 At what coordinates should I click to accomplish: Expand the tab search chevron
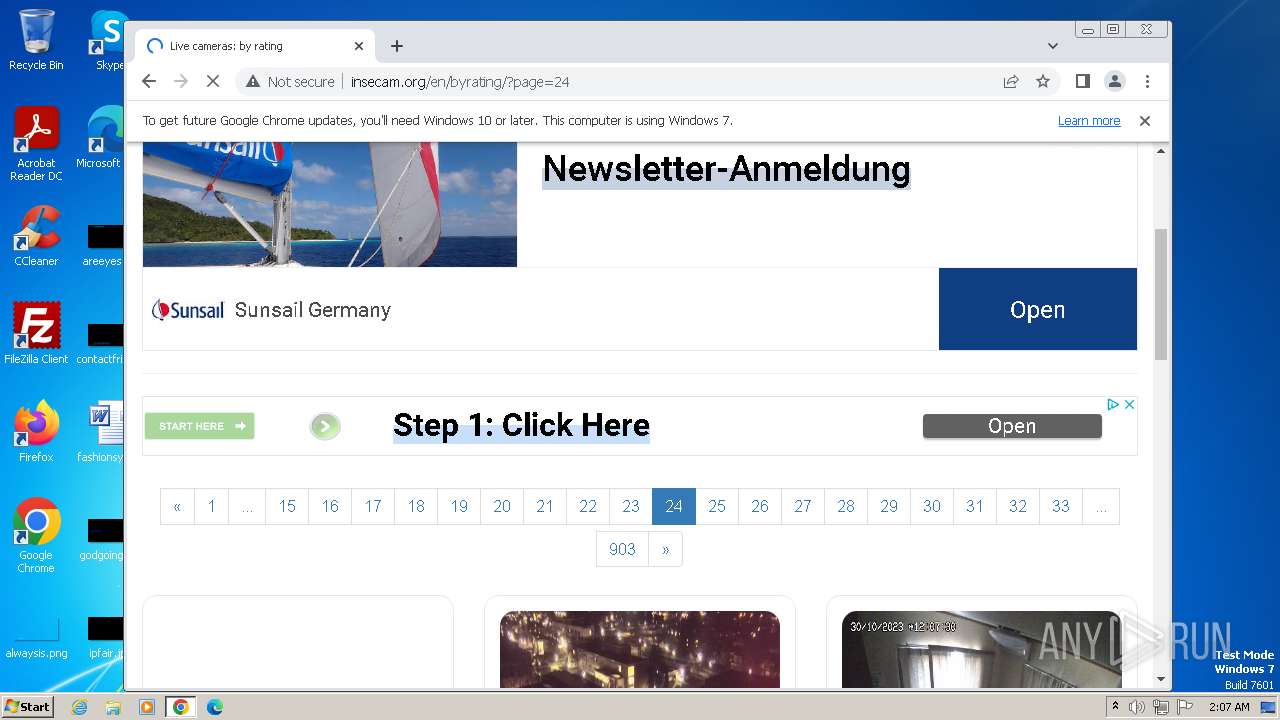pyautogui.click(x=1052, y=46)
